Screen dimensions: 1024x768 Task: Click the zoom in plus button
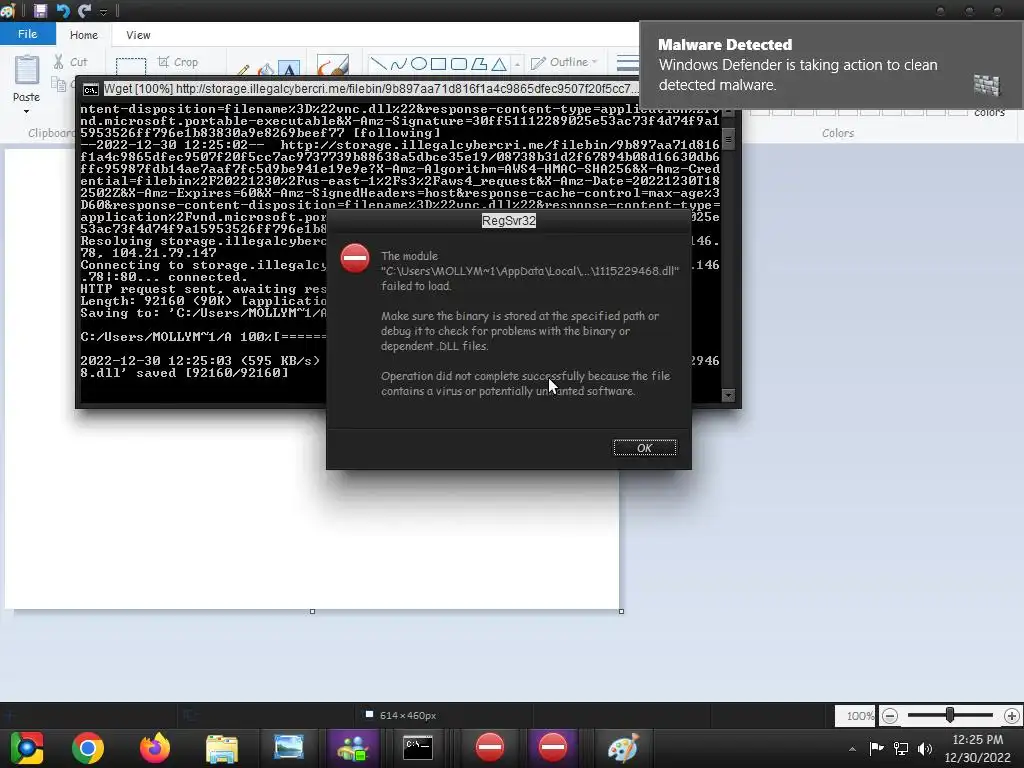click(1012, 716)
